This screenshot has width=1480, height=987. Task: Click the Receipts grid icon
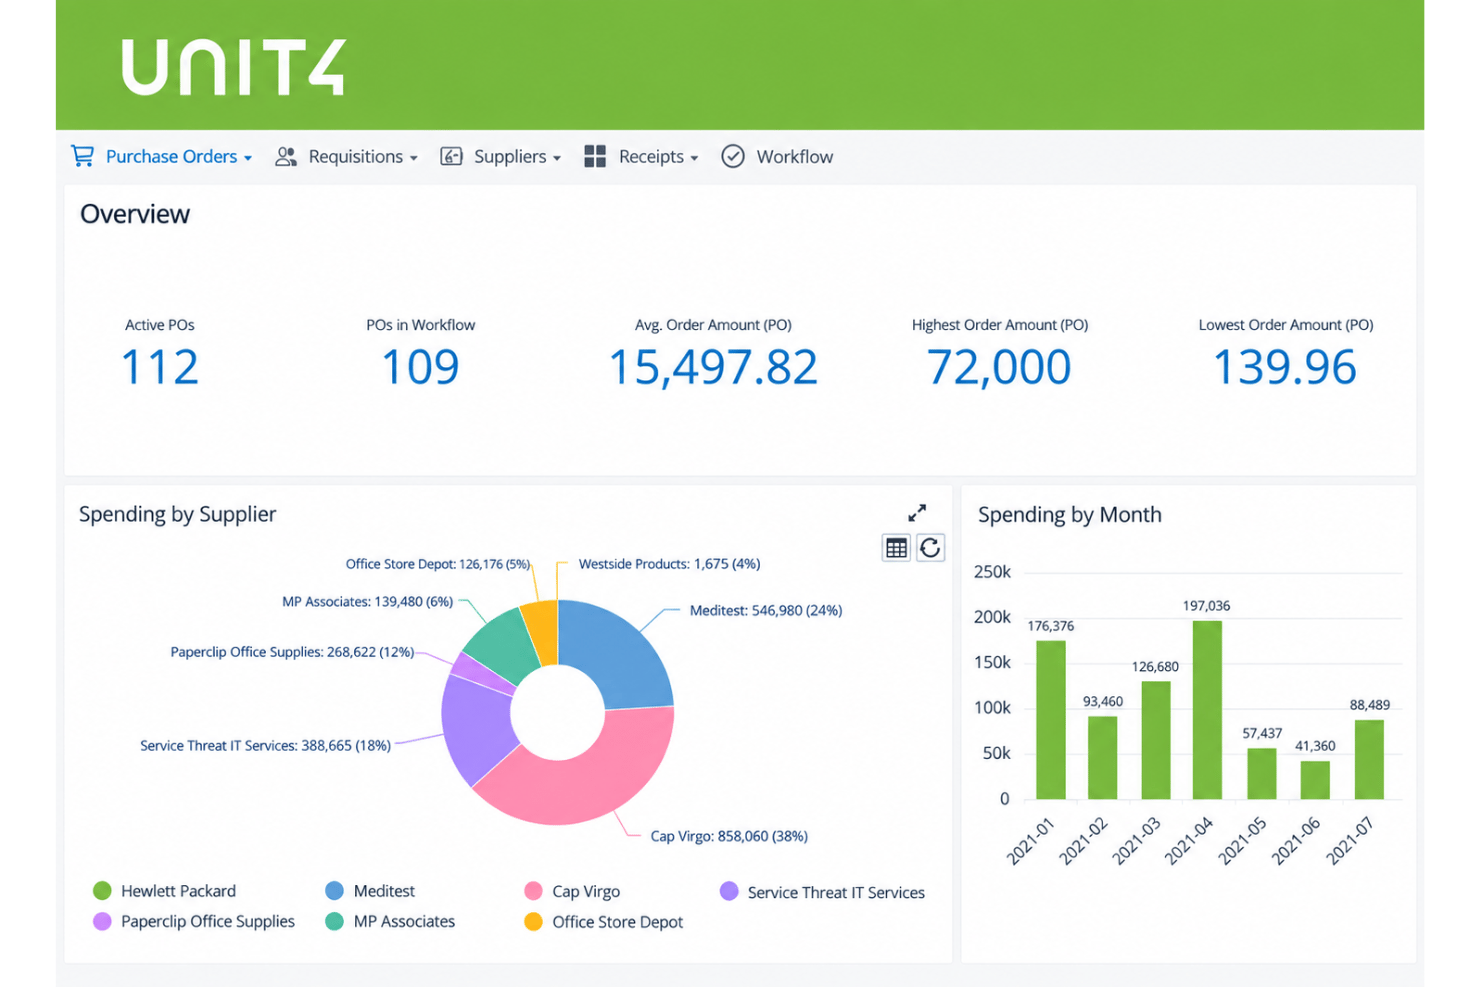pyautogui.click(x=595, y=156)
